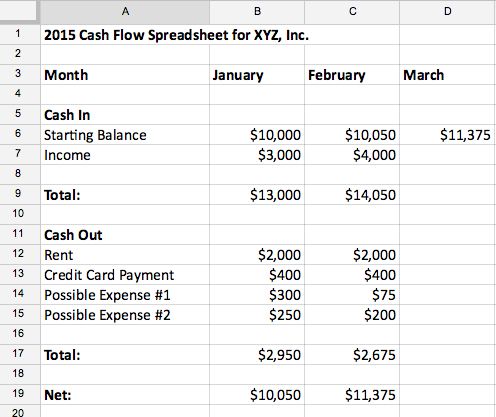Click February Possible Expense #1 cell $75
Image resolution: width=496 pixels, height=417 pixels.
tap(352, 295)
